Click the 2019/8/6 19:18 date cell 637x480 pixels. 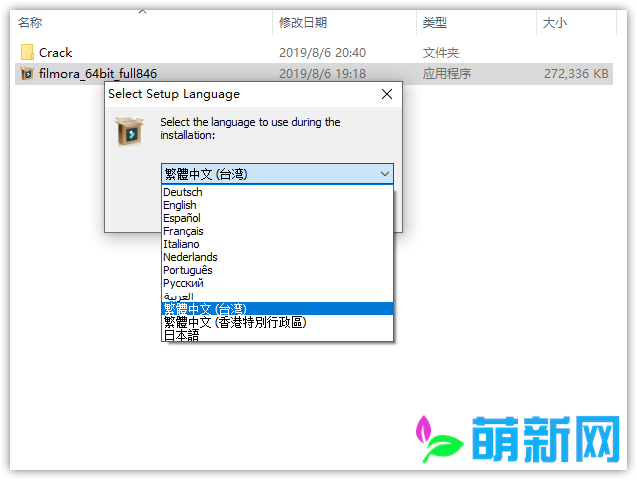323,74
